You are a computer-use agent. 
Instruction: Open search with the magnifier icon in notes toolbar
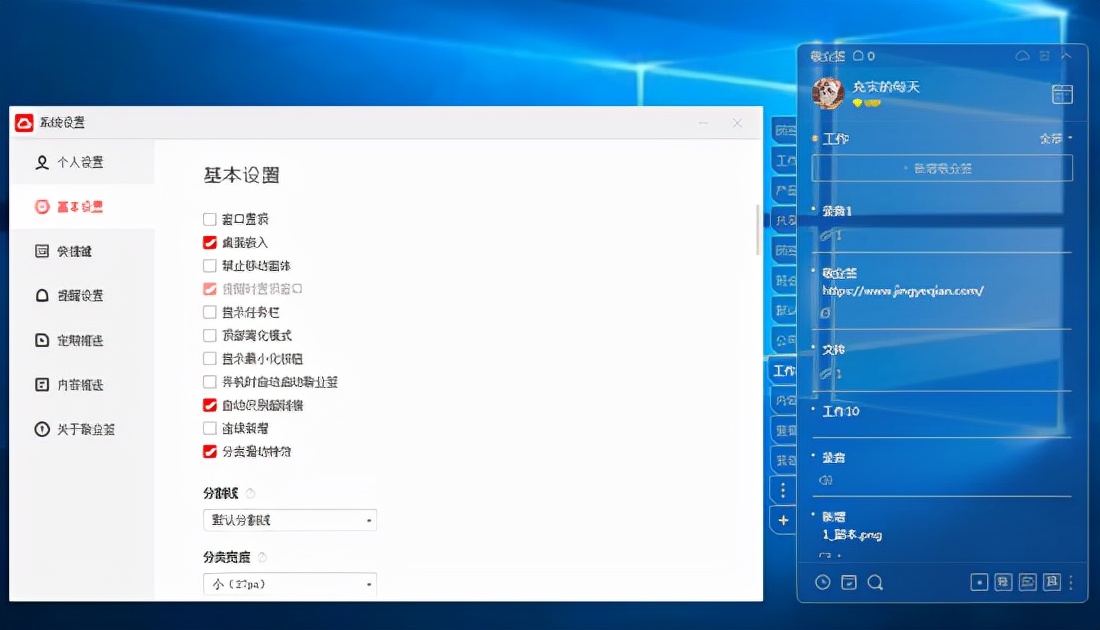(875, 581)
